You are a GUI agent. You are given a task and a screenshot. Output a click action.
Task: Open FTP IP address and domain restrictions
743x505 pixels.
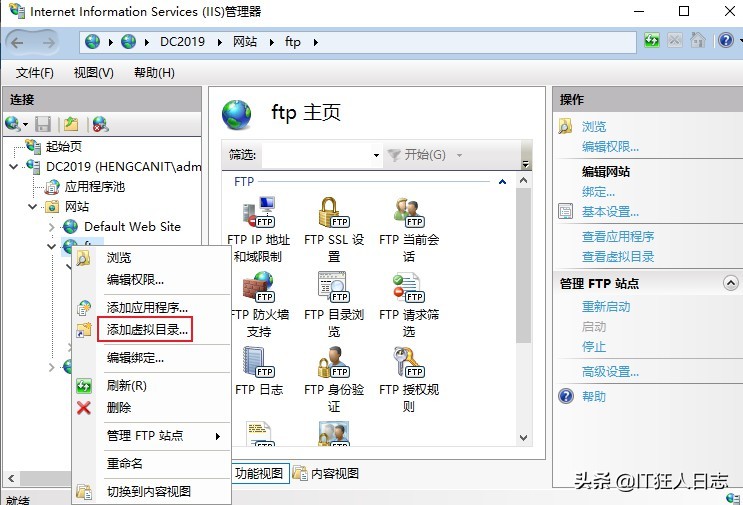[259, 230]
